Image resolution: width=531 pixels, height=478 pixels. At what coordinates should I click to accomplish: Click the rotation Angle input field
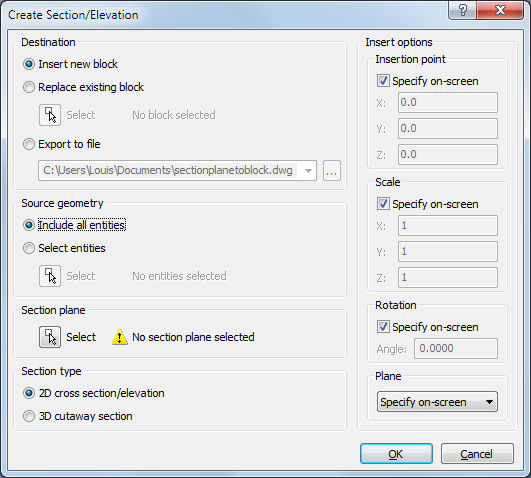point(456,348)
